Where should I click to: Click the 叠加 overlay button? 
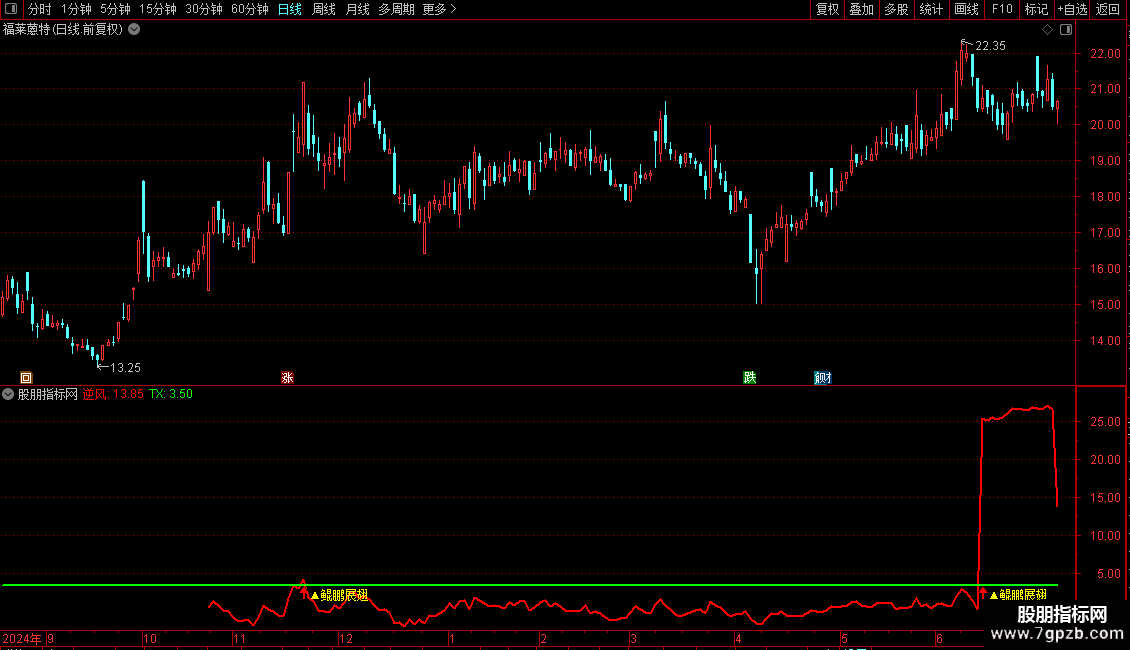click(861, 9)
